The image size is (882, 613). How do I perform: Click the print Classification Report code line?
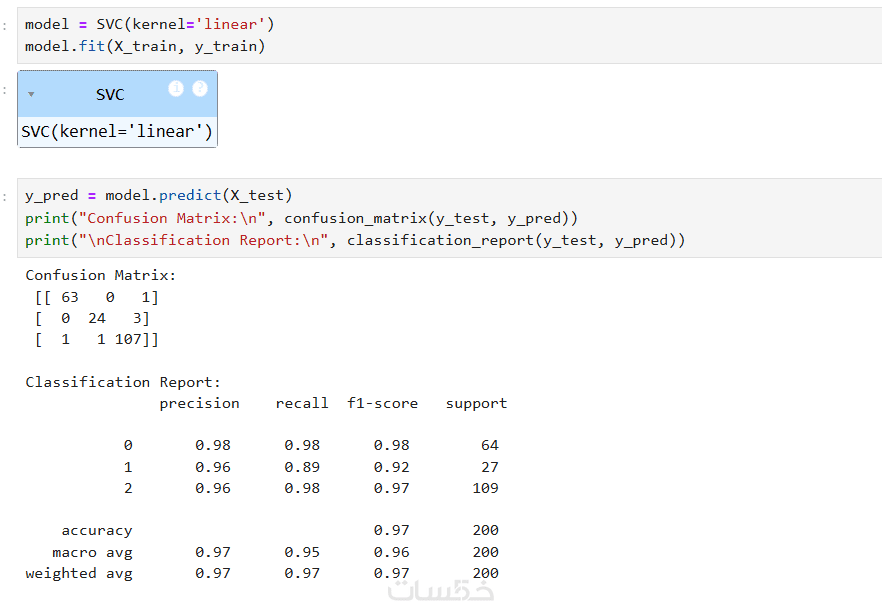click(x=355, y=240)
